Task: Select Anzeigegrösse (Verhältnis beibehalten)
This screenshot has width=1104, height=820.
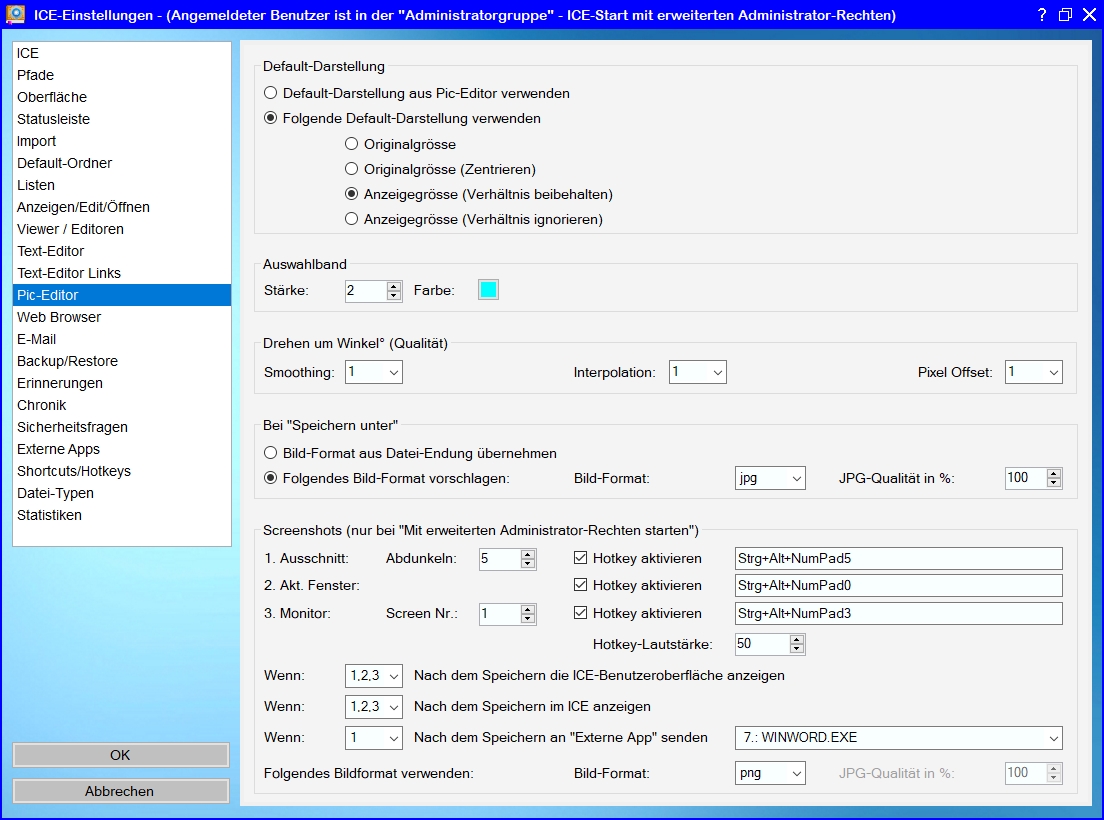Action: (478, 194)
